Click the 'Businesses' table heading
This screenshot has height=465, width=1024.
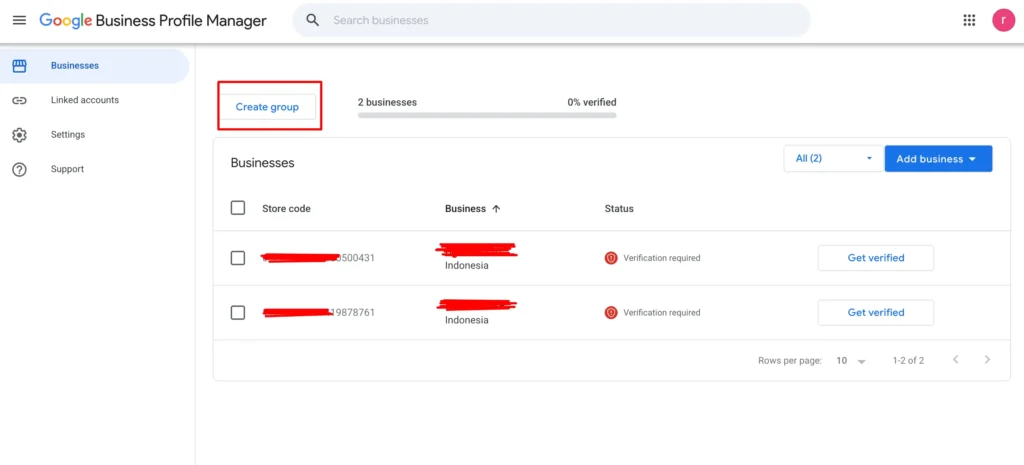tap(263, 163)
